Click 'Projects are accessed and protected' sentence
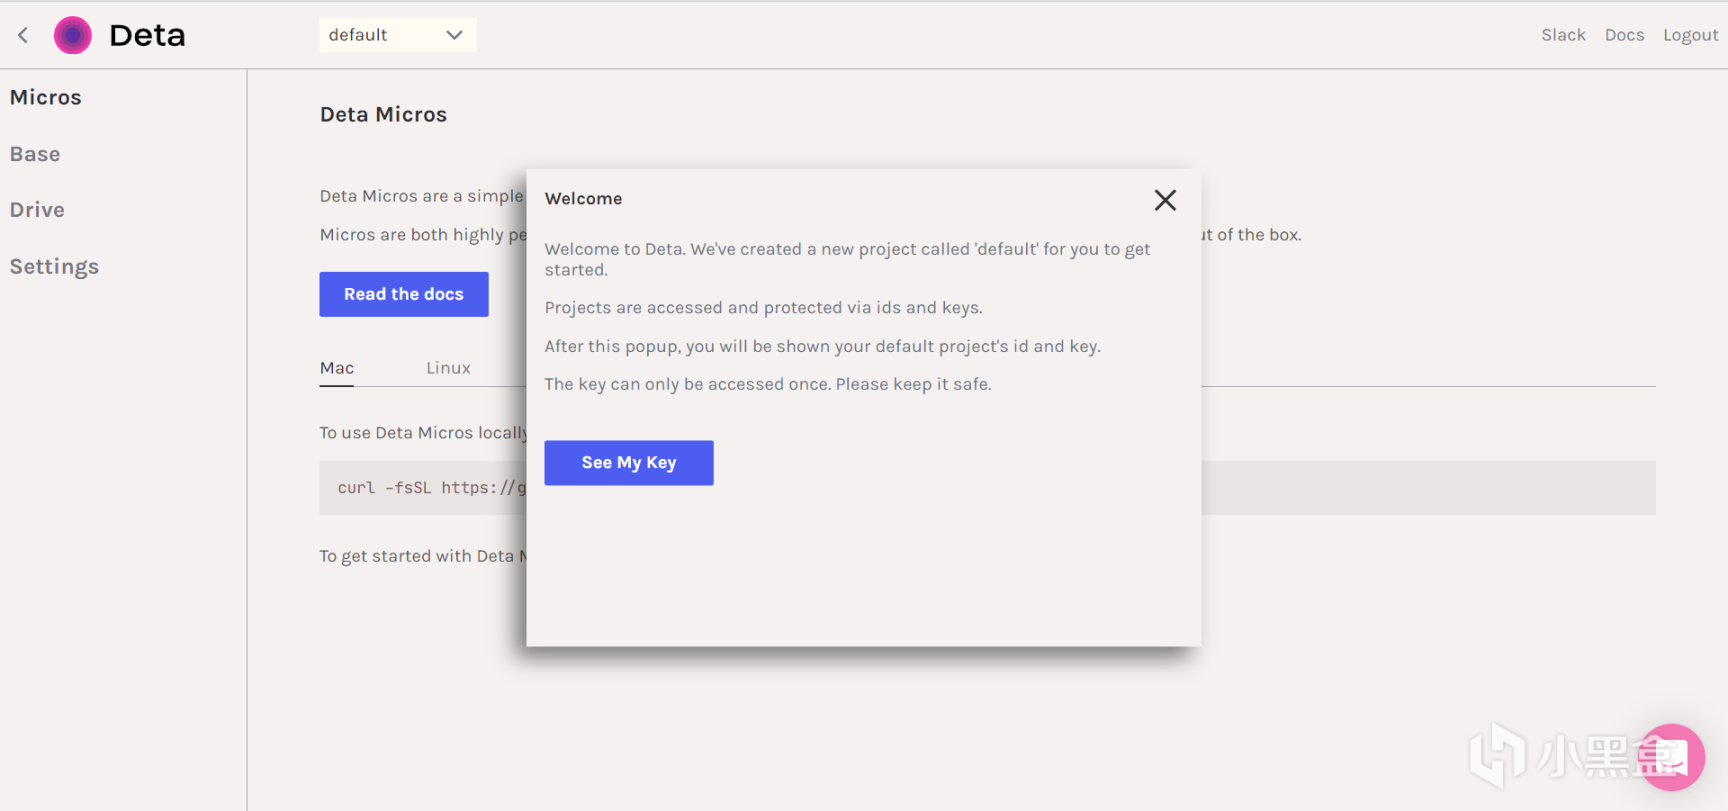 tap(764, 308)
